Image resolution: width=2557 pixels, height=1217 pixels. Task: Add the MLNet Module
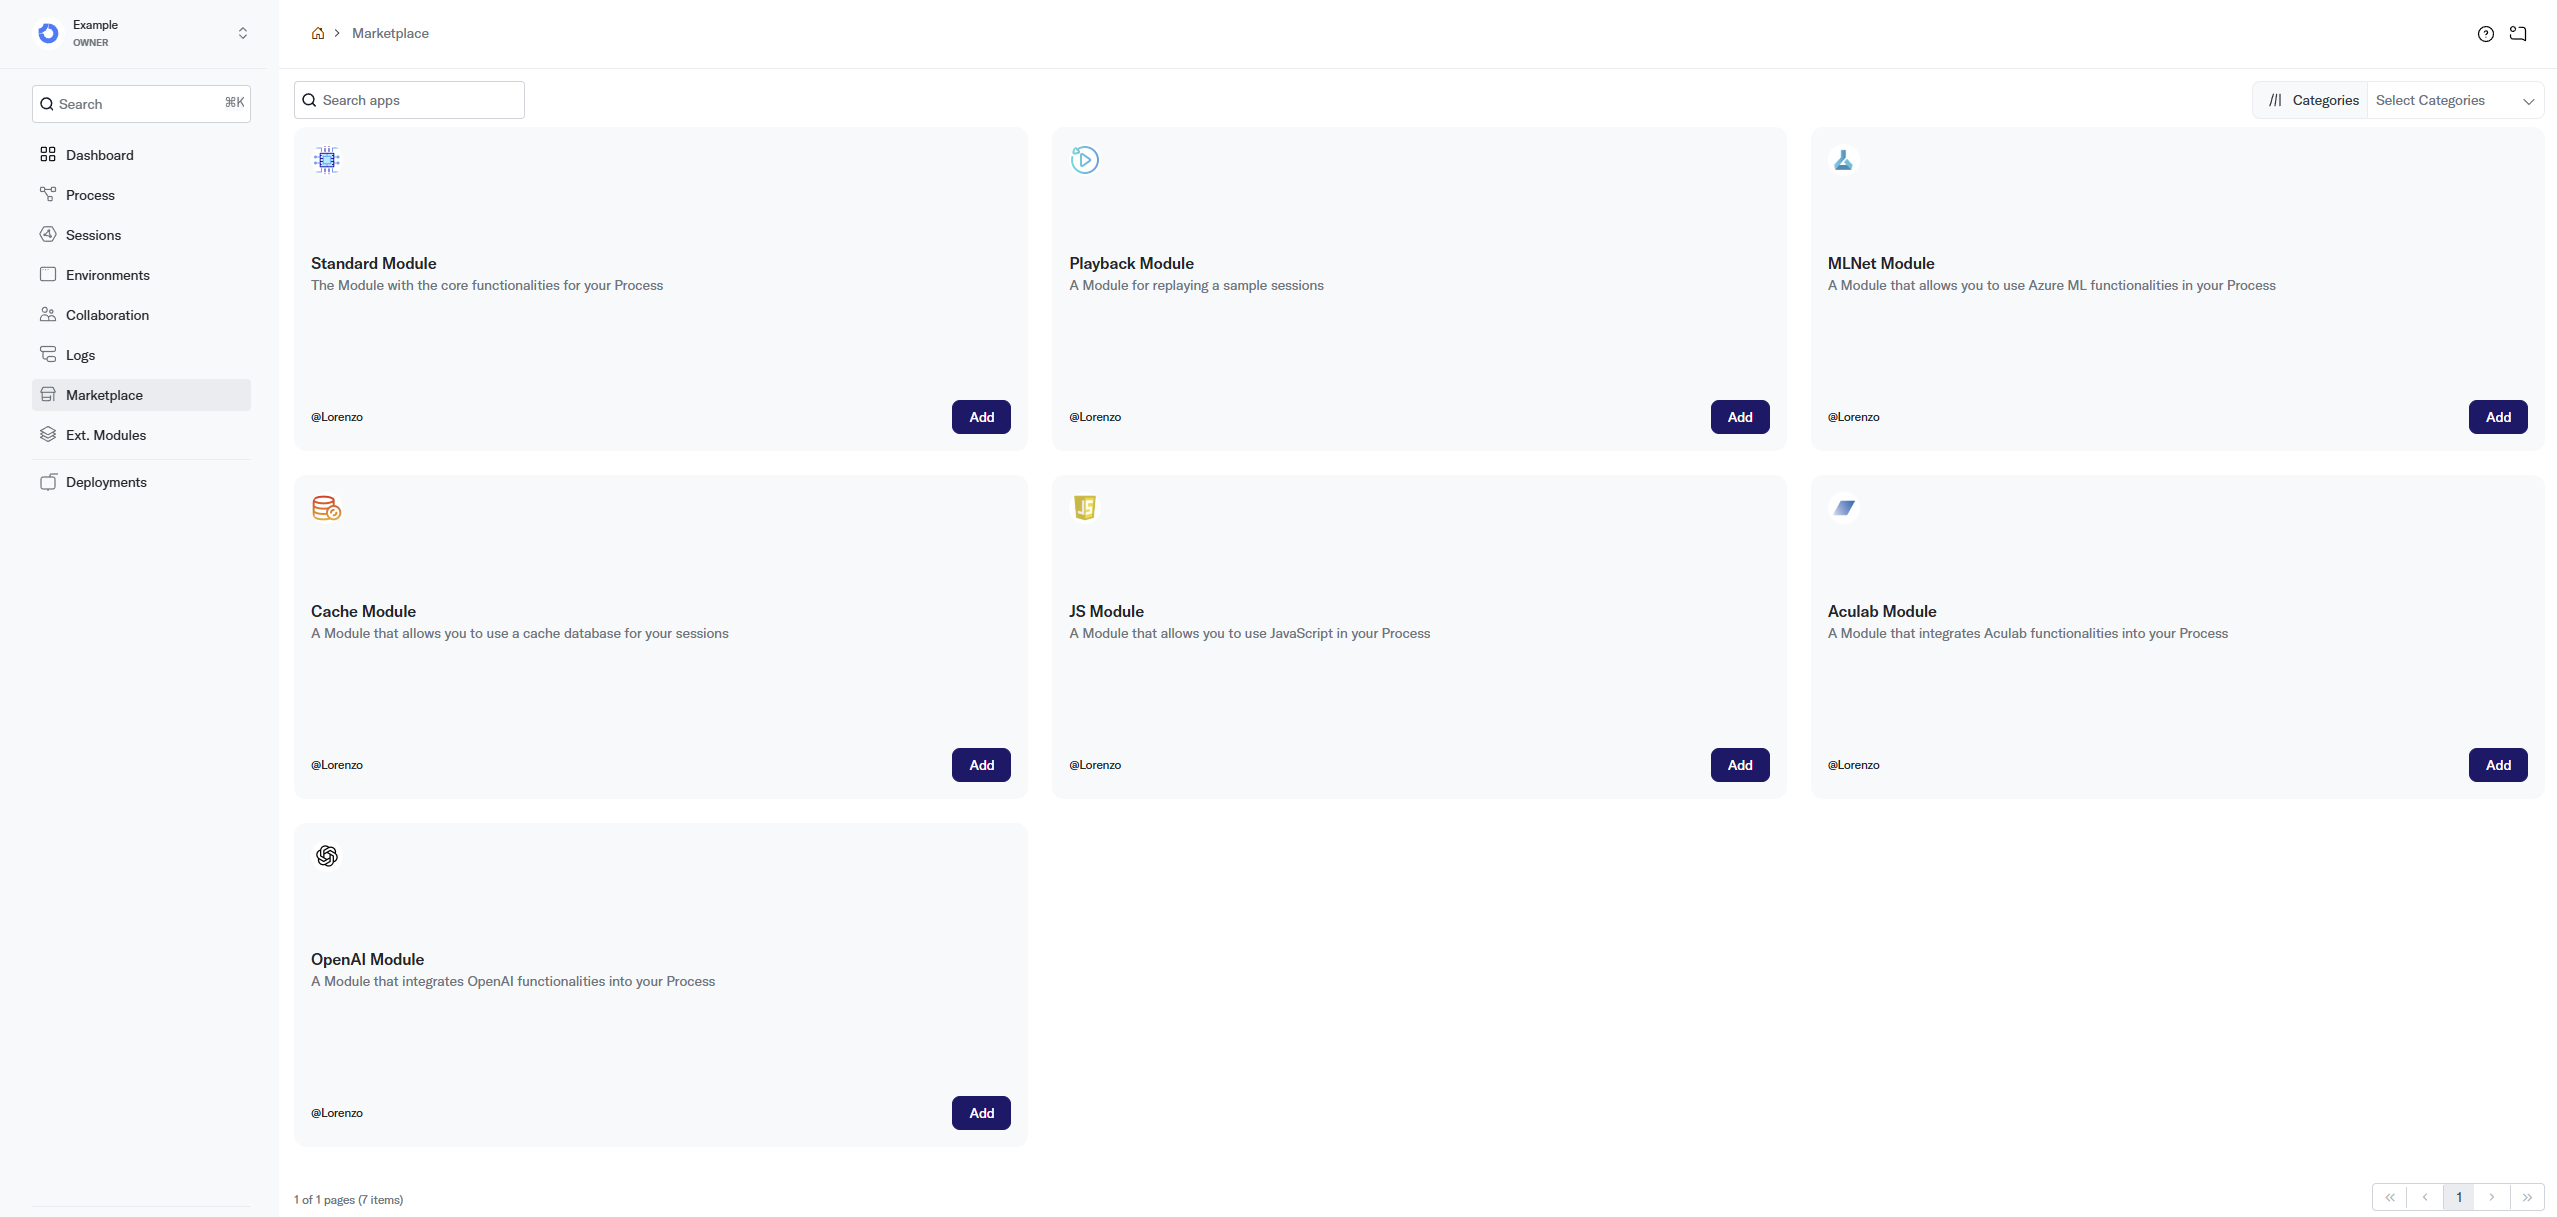point(2498,417)
